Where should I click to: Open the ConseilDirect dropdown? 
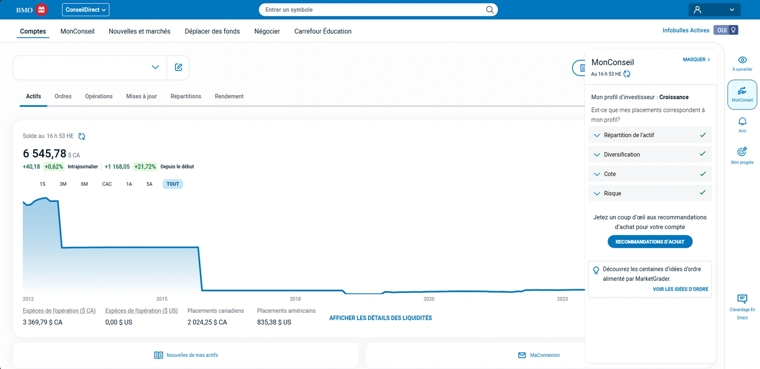pyautogui.click(x=86, y=10)
